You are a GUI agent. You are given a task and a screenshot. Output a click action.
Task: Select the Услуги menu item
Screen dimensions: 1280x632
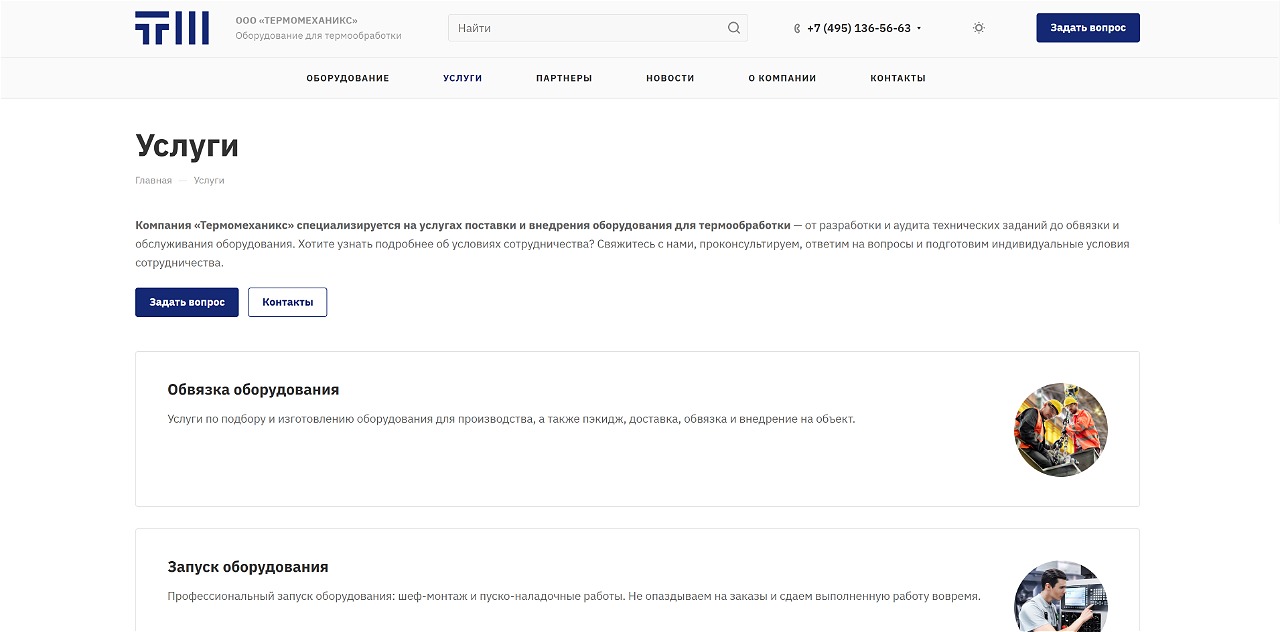[463, 78]
